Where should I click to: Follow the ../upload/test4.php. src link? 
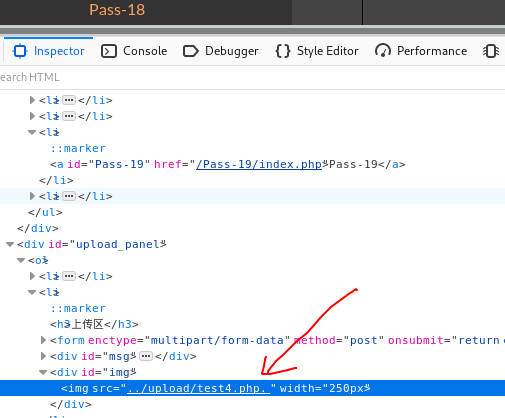[x=198, y=388]
